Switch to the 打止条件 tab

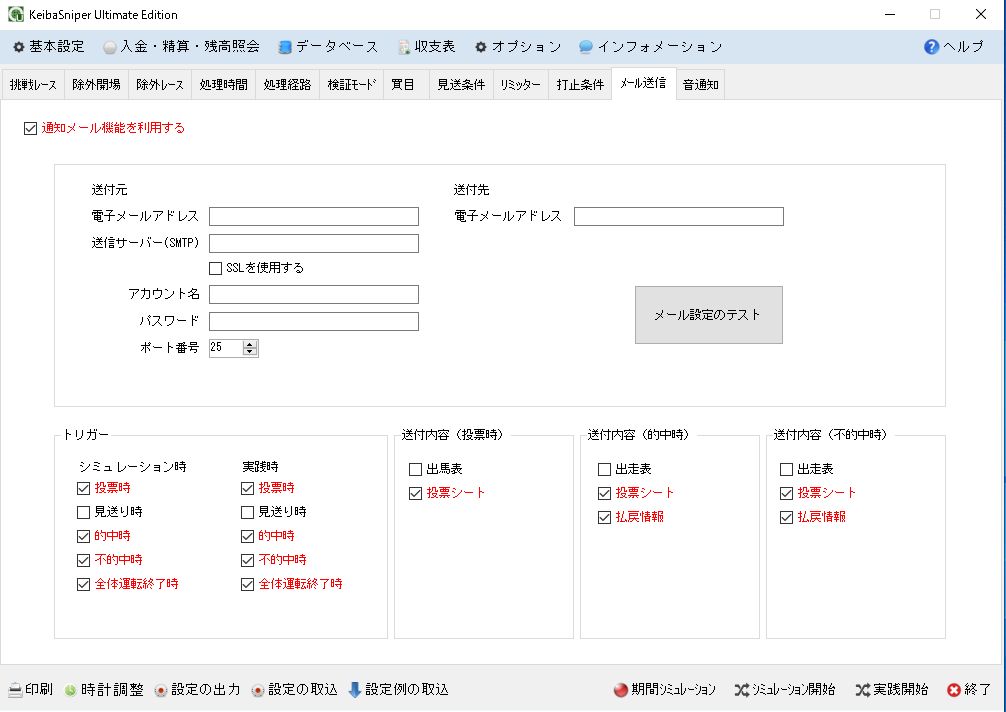pyautogui.click(x=580, y=85)
